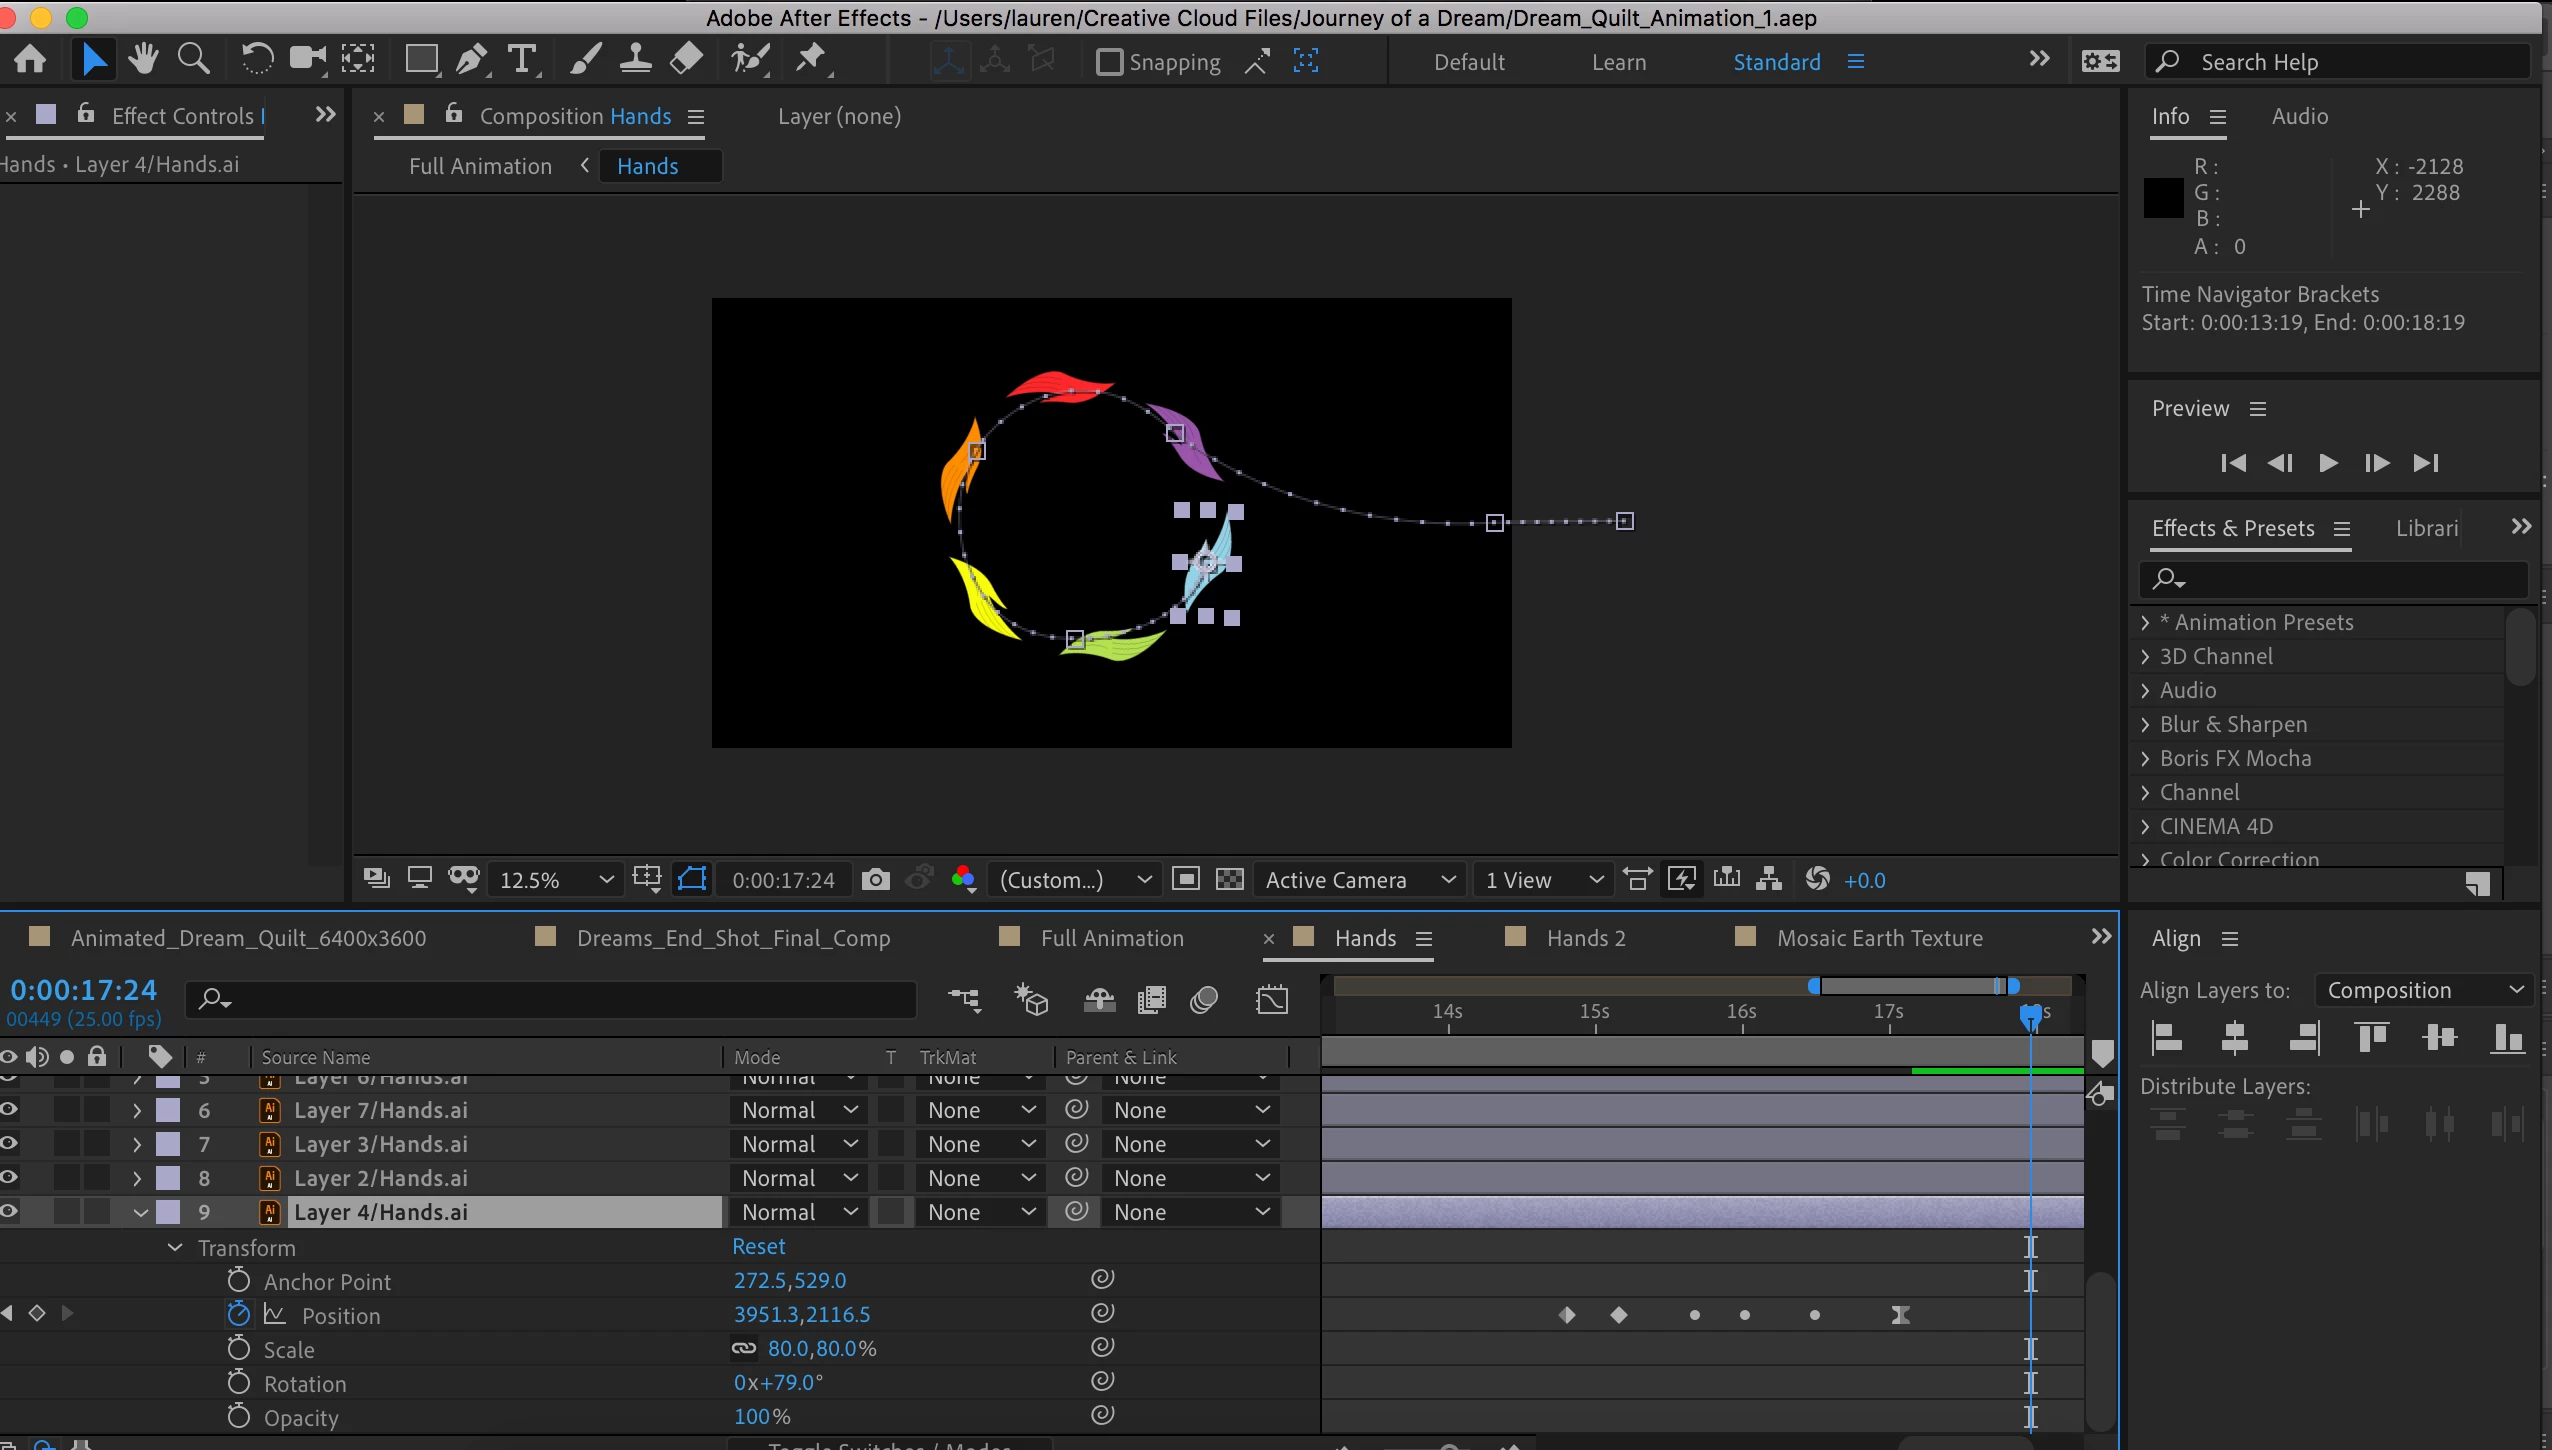
Task: Select the Eraser tool
Action: click(686, 60)
